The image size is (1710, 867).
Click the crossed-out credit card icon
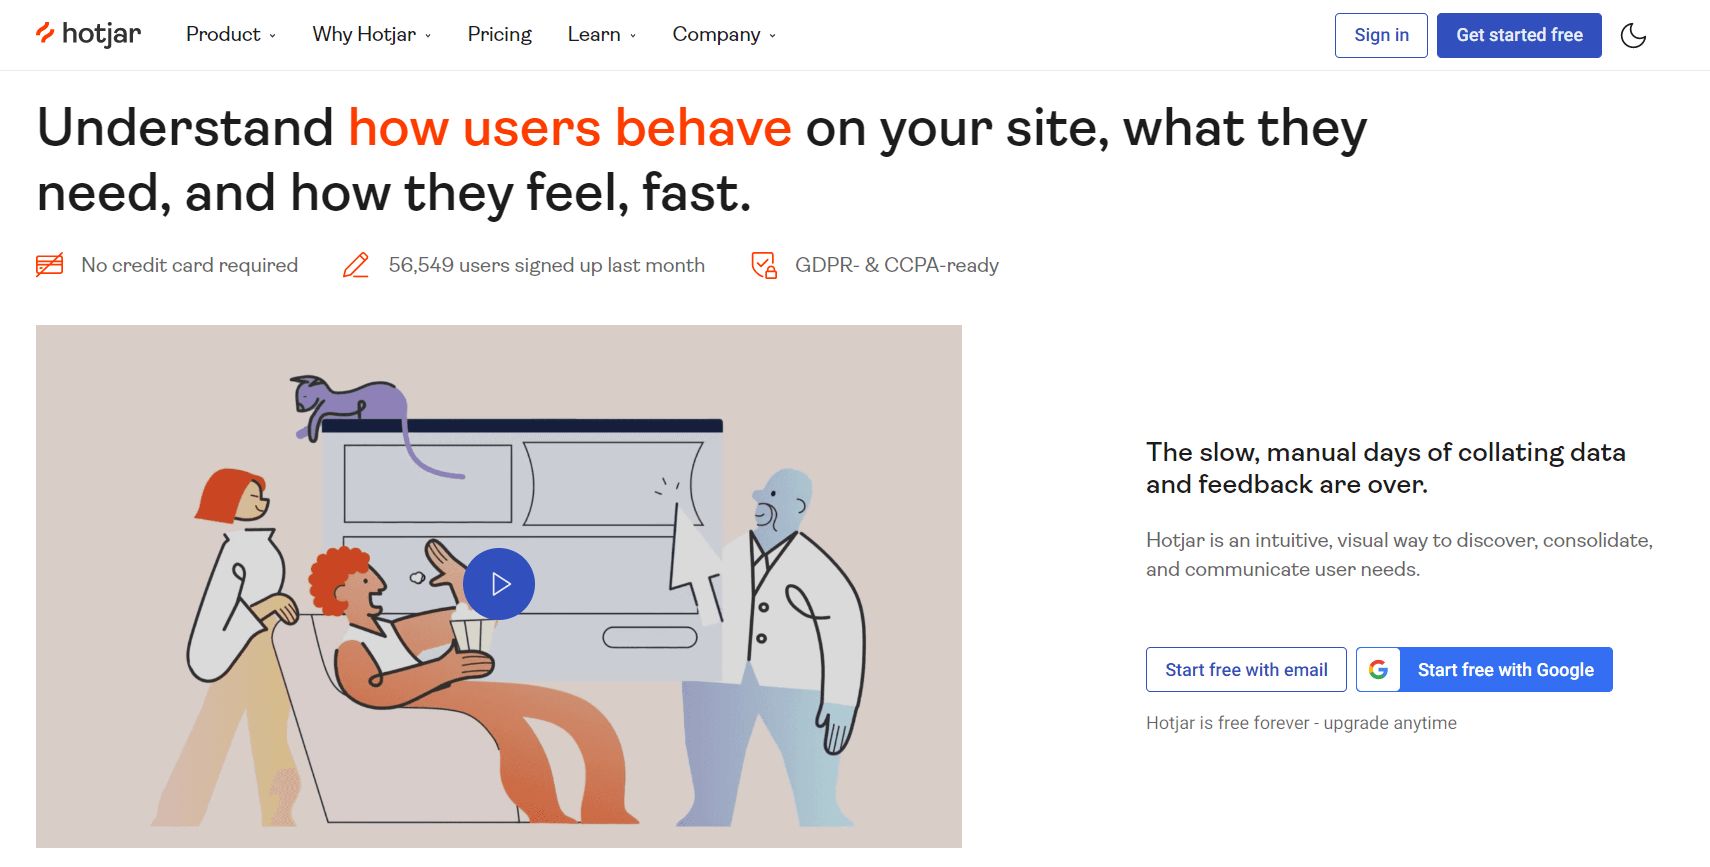49,264
